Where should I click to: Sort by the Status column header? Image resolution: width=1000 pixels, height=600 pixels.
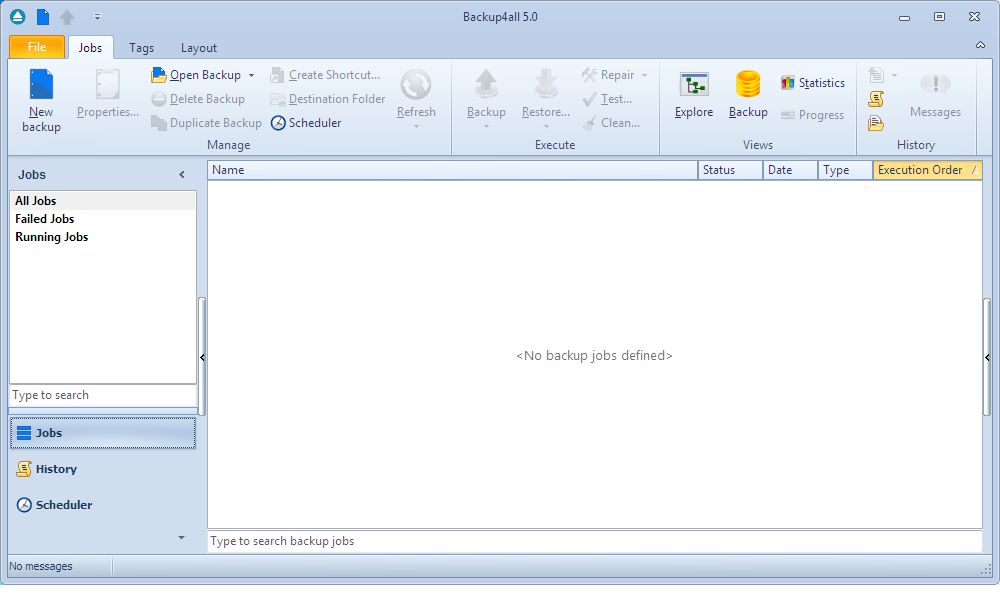(731, 170)
